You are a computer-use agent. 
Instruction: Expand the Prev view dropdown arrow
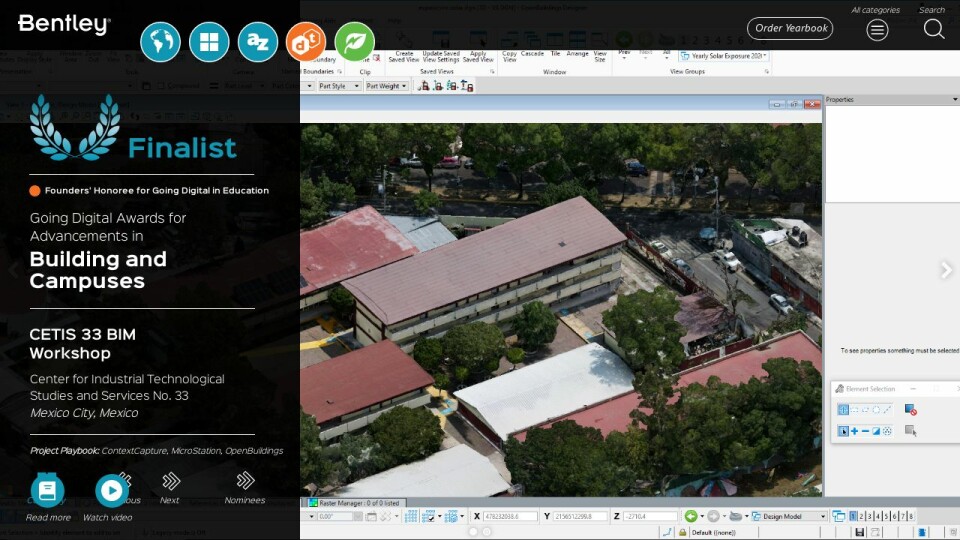coord(624,59)
